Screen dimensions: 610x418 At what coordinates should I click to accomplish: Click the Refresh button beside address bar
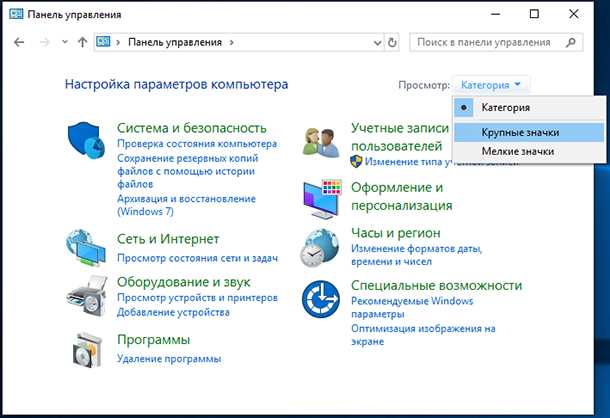[x=392, y=42]
